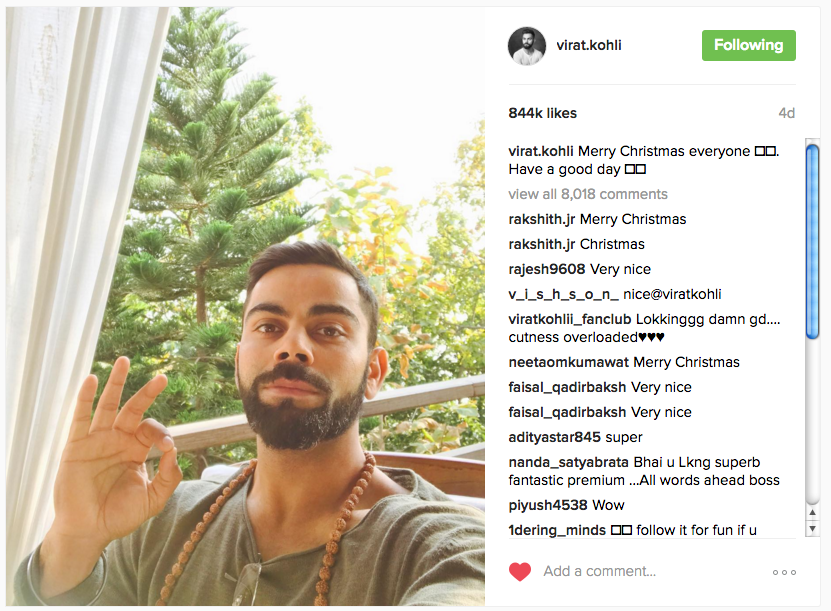Toggle the green Following button
The width and height of the screenshot is (831, 611).
[748, 46]
